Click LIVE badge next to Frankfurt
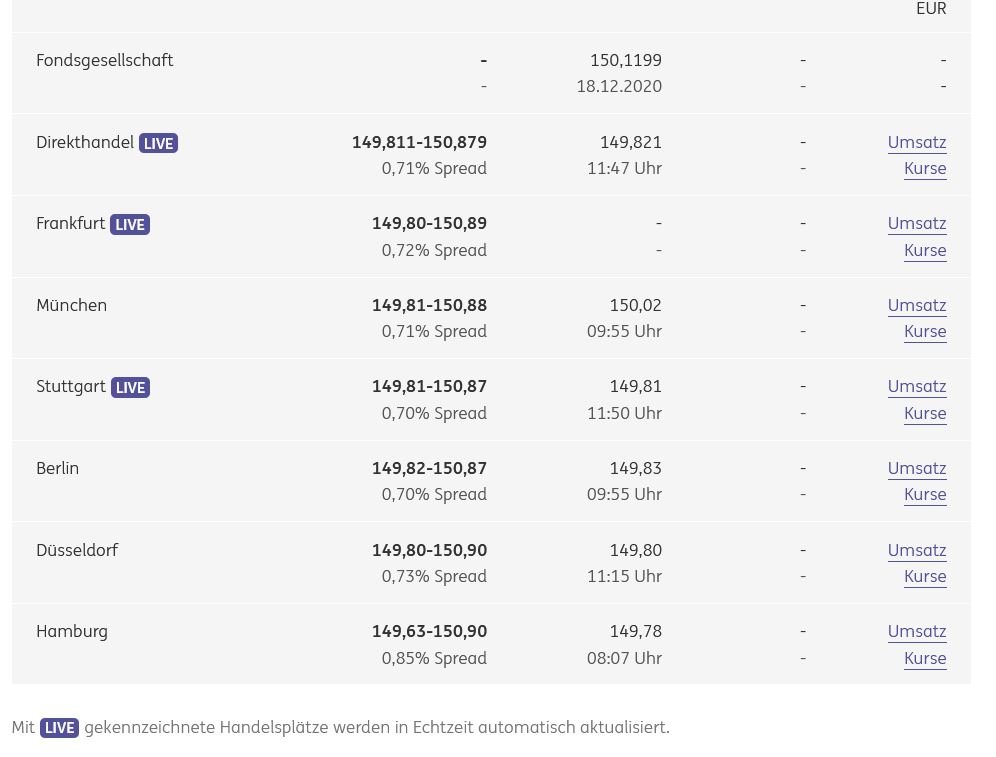Screen dimensions: 996x757 point(130,225)
